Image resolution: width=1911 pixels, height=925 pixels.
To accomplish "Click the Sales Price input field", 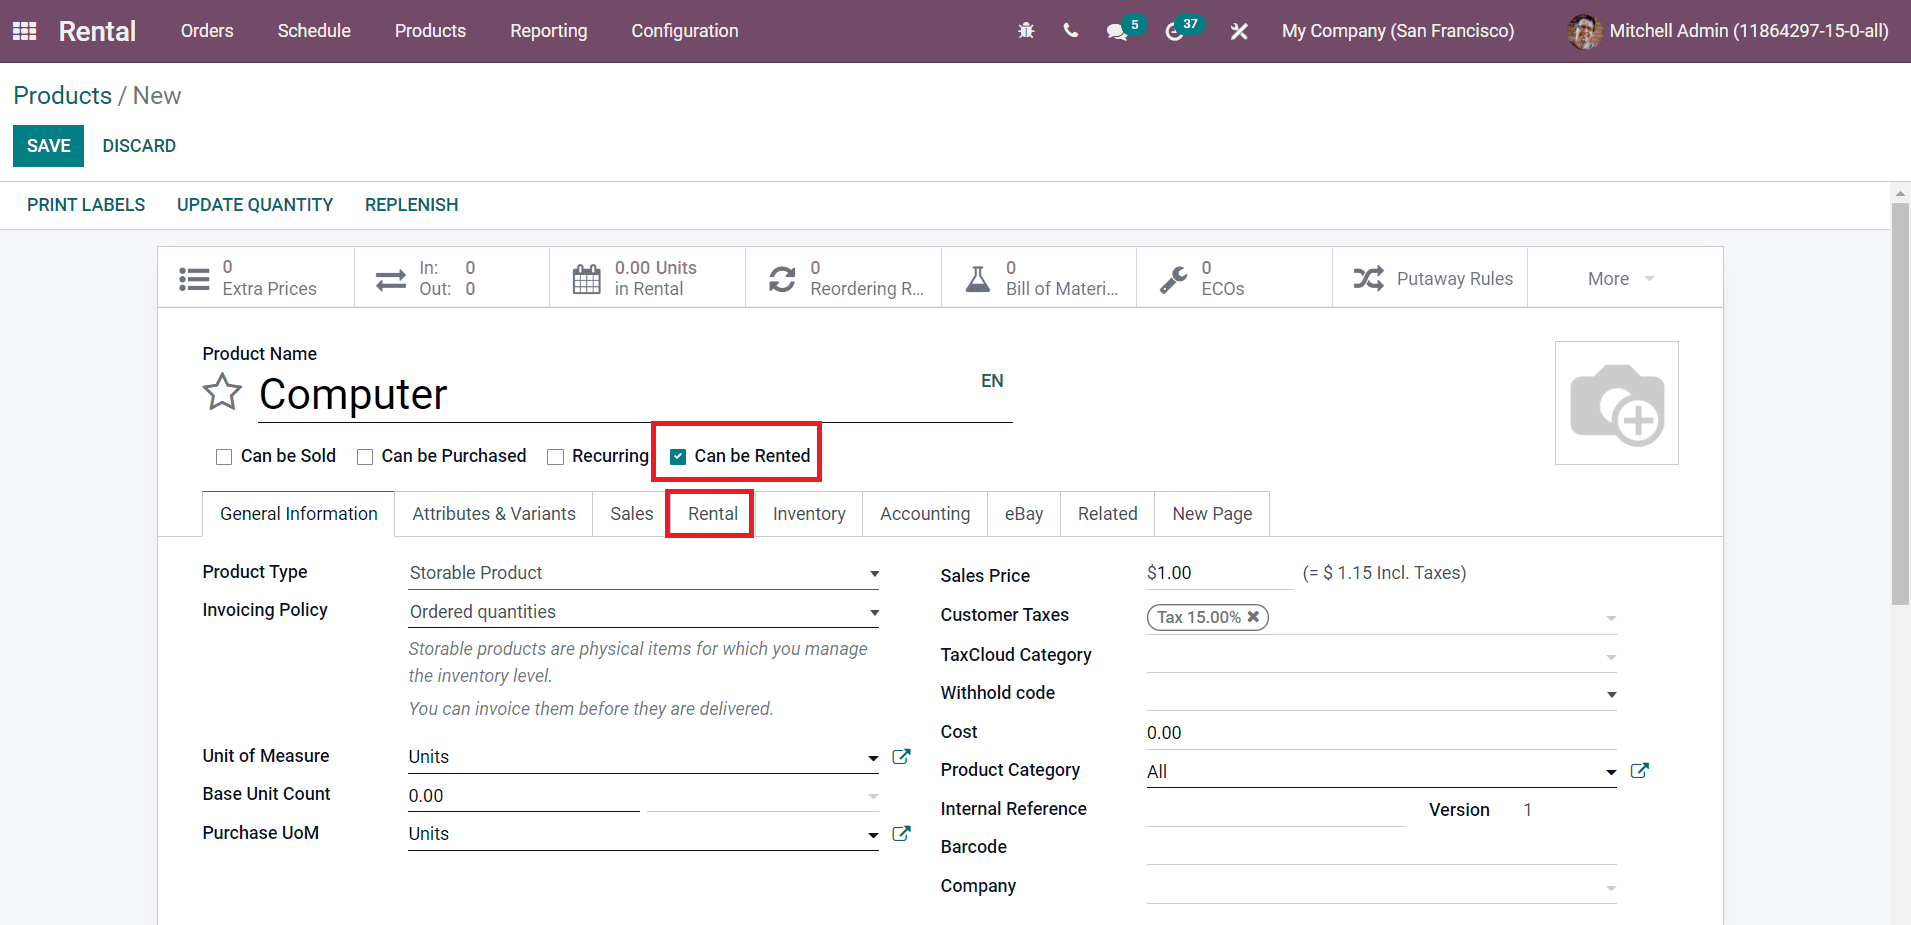I will [1218, 573].
